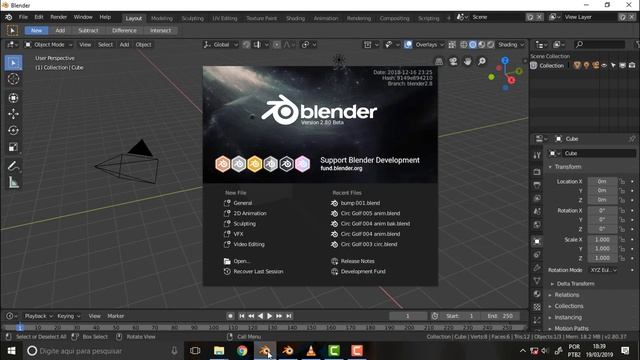
Task: Switch to Modeling workspace tab
Action: pyautogui.click(x=162, y=18)
